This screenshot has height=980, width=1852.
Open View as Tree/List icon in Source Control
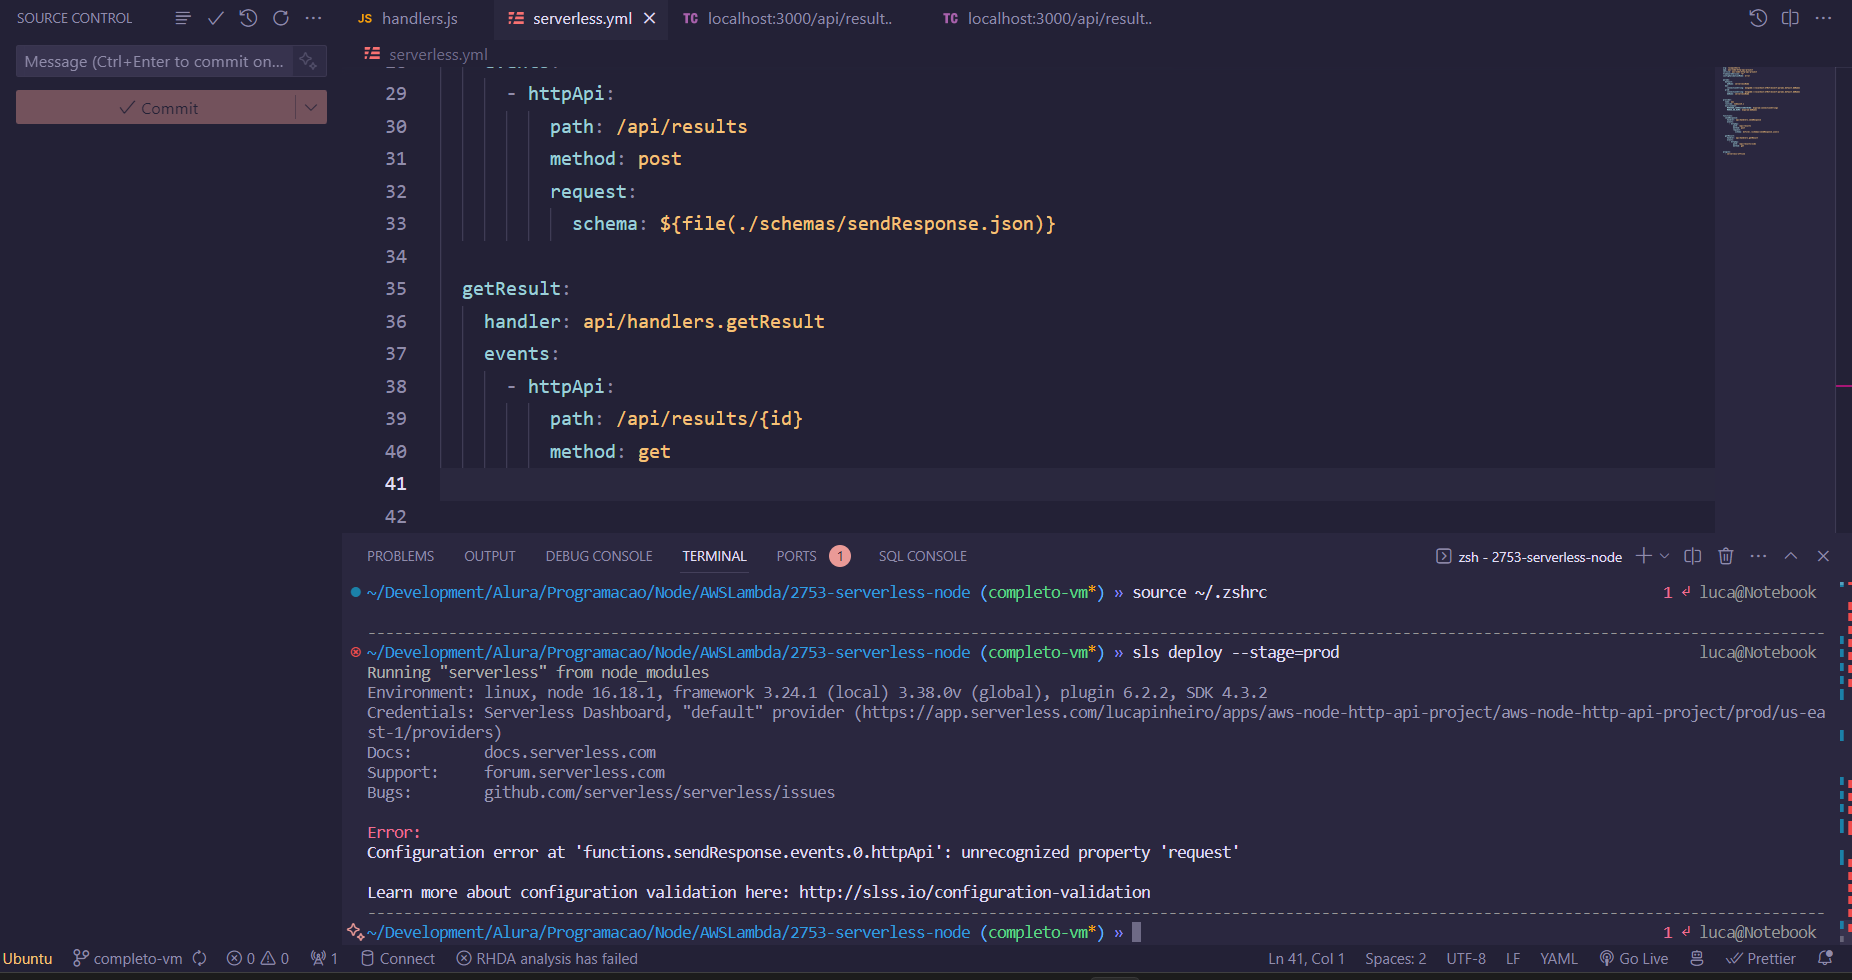183,18
